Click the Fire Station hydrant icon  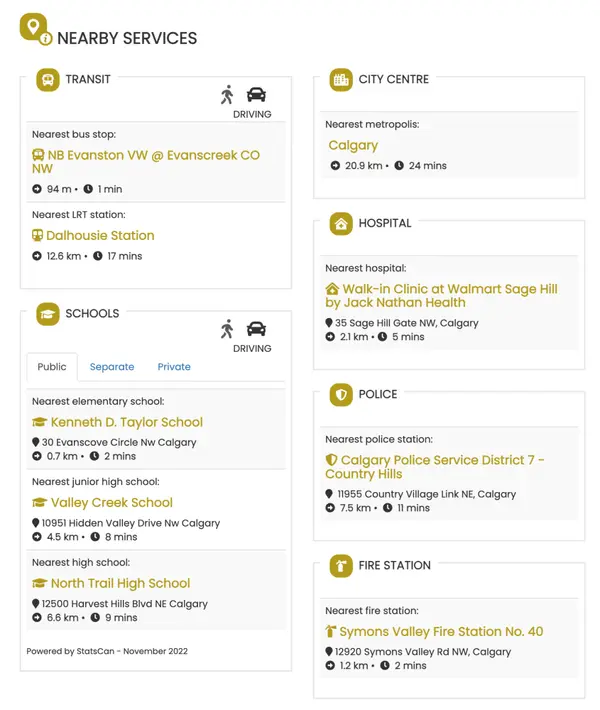click(x=342, y=566)
